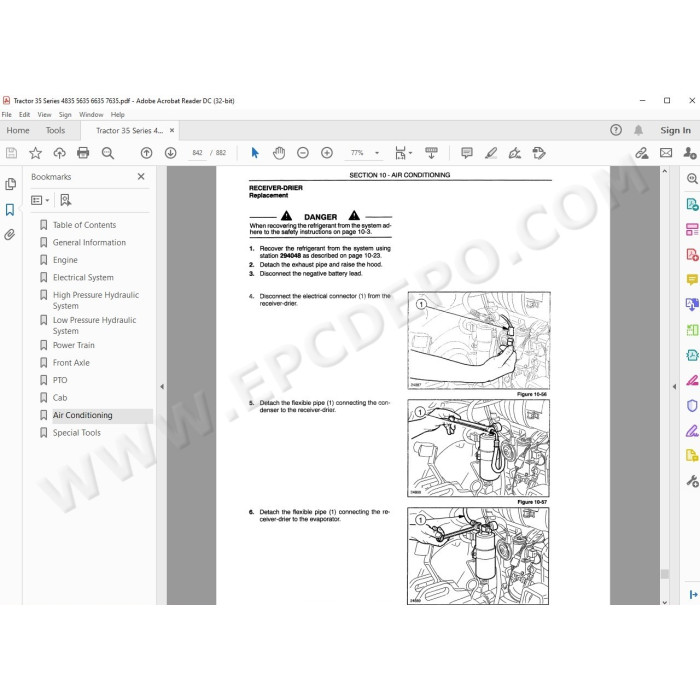Open fit page options tool
700x700 pixels.
[400, 153]
